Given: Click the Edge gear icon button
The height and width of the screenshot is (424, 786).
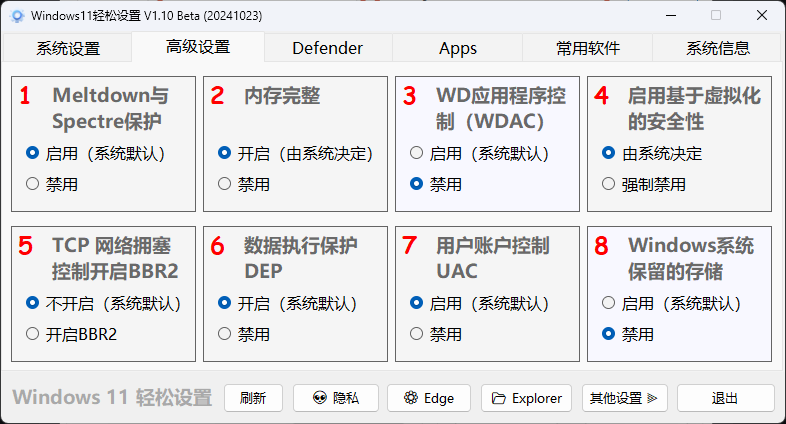Looking at the screenshot, I should 429,398.
